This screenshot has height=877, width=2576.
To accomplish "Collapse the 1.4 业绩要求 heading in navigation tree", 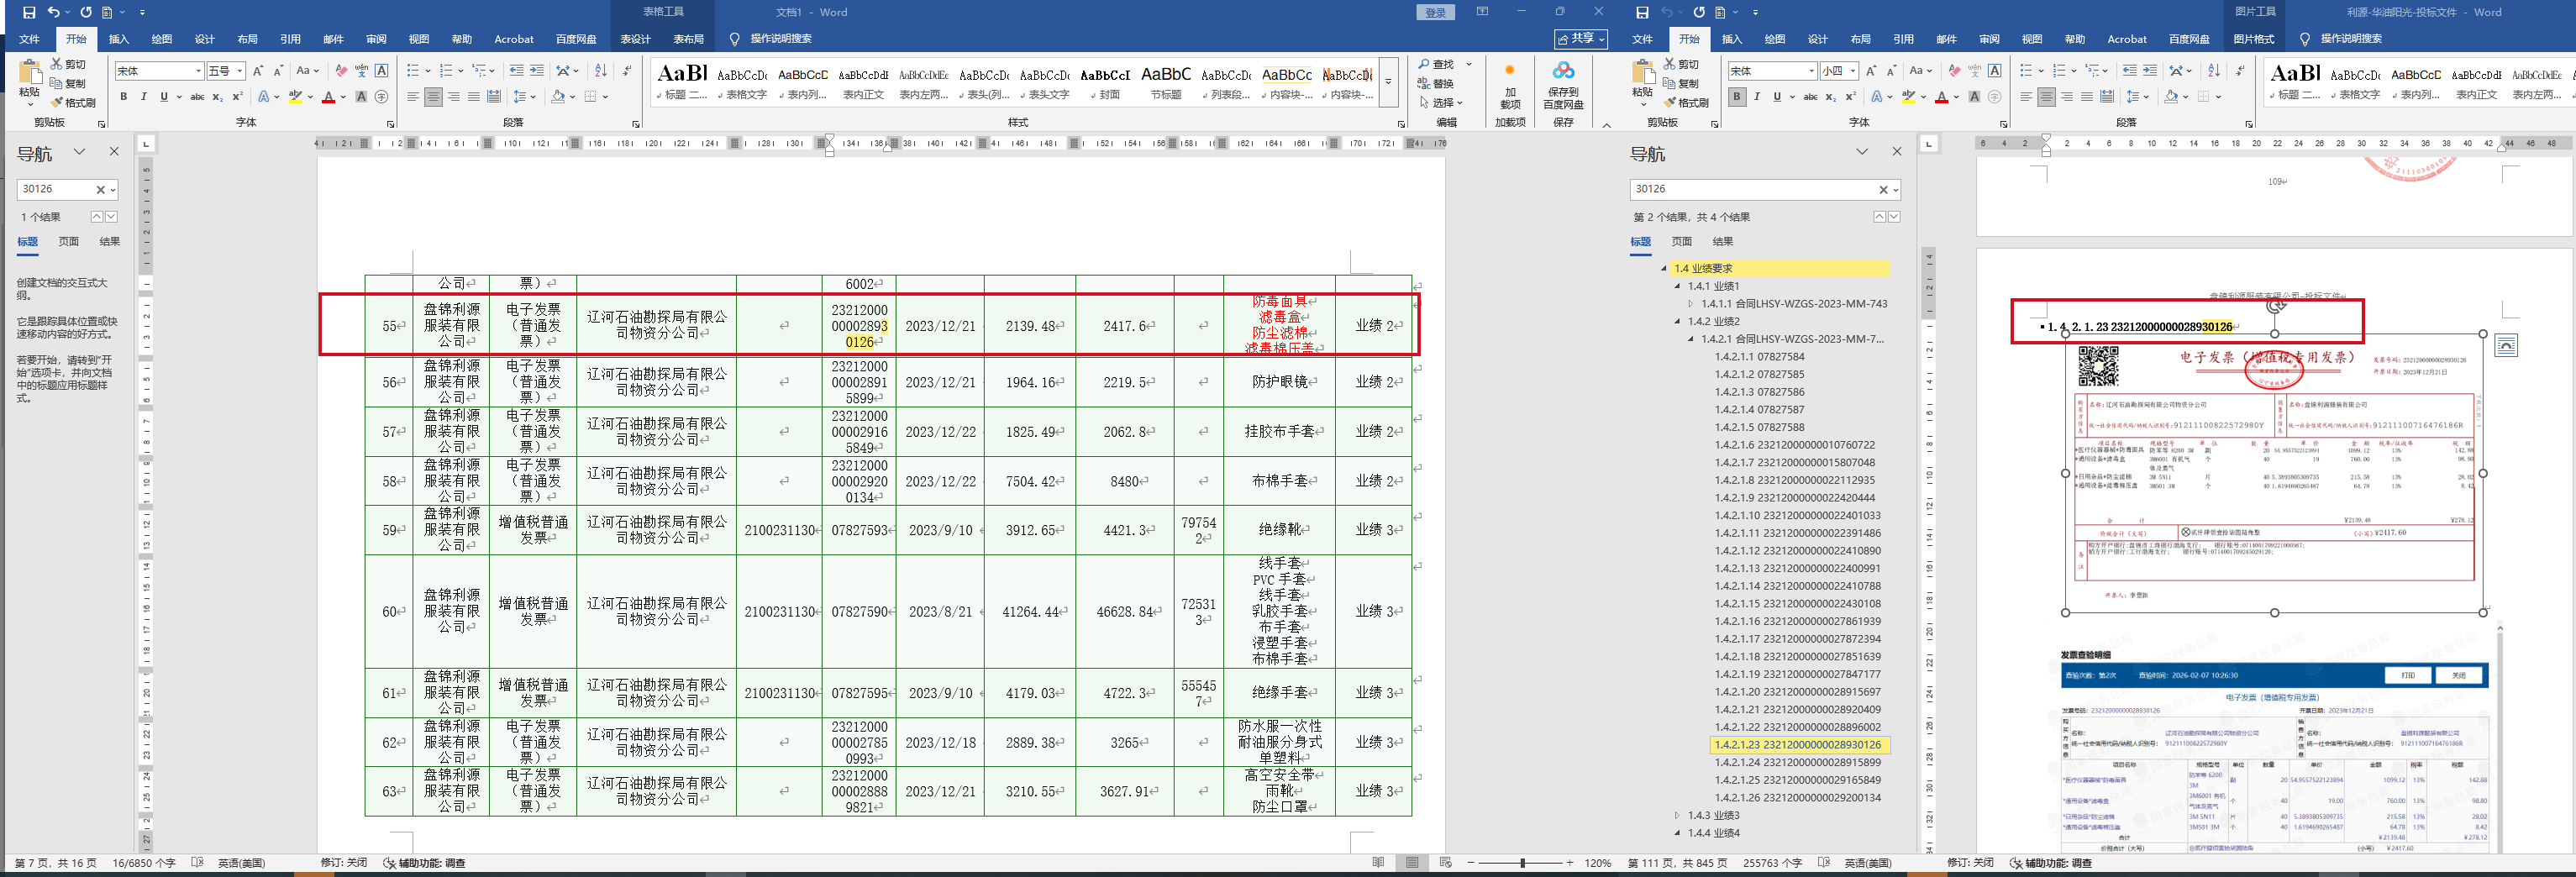I will pos(1664,268).
